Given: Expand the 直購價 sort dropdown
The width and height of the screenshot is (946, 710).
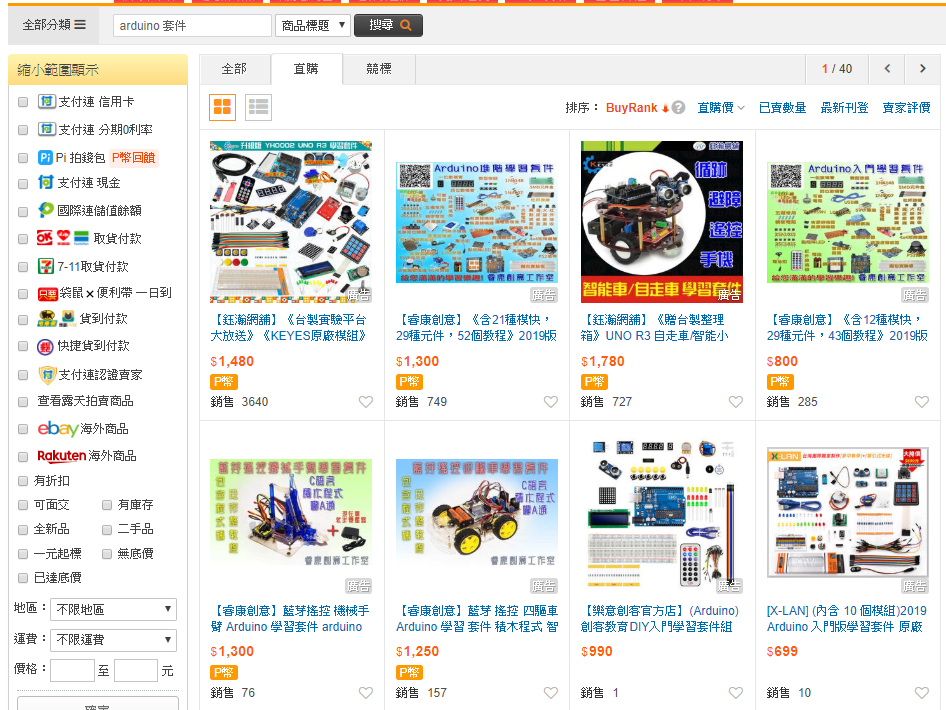Looking at the screenshot, I should click(721, 107).
